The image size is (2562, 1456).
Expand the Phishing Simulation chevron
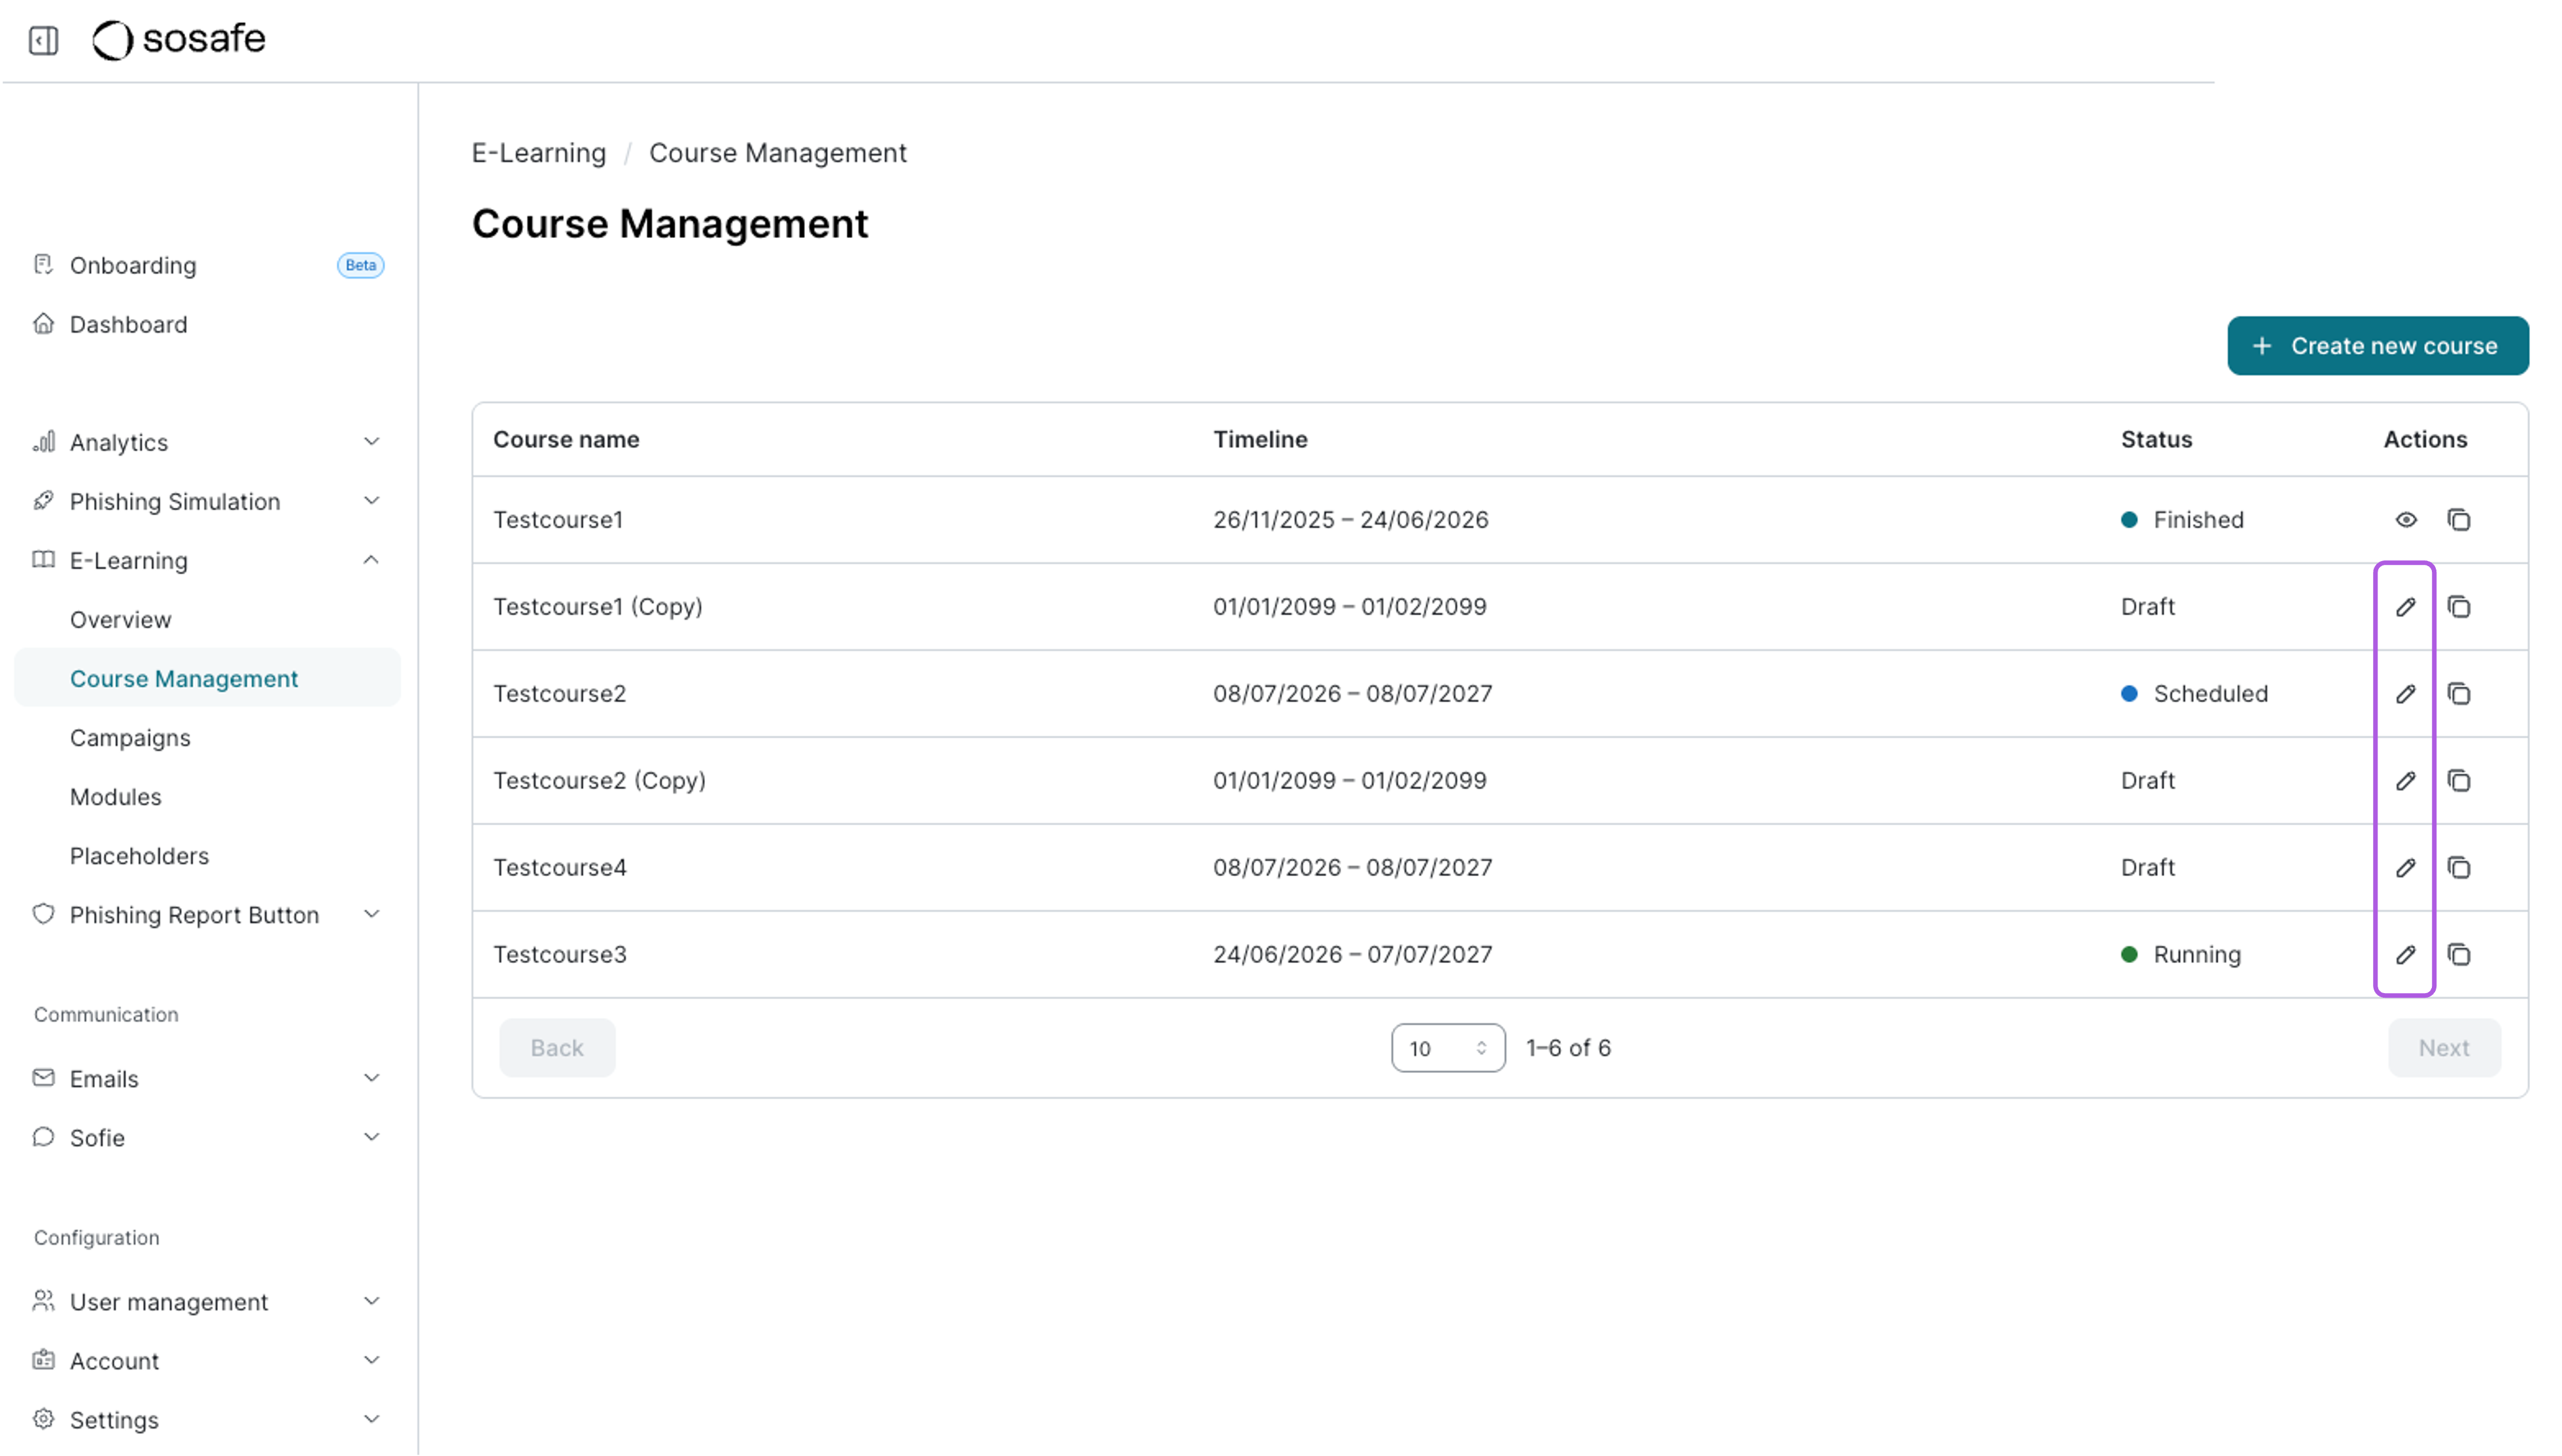(371, 500)
